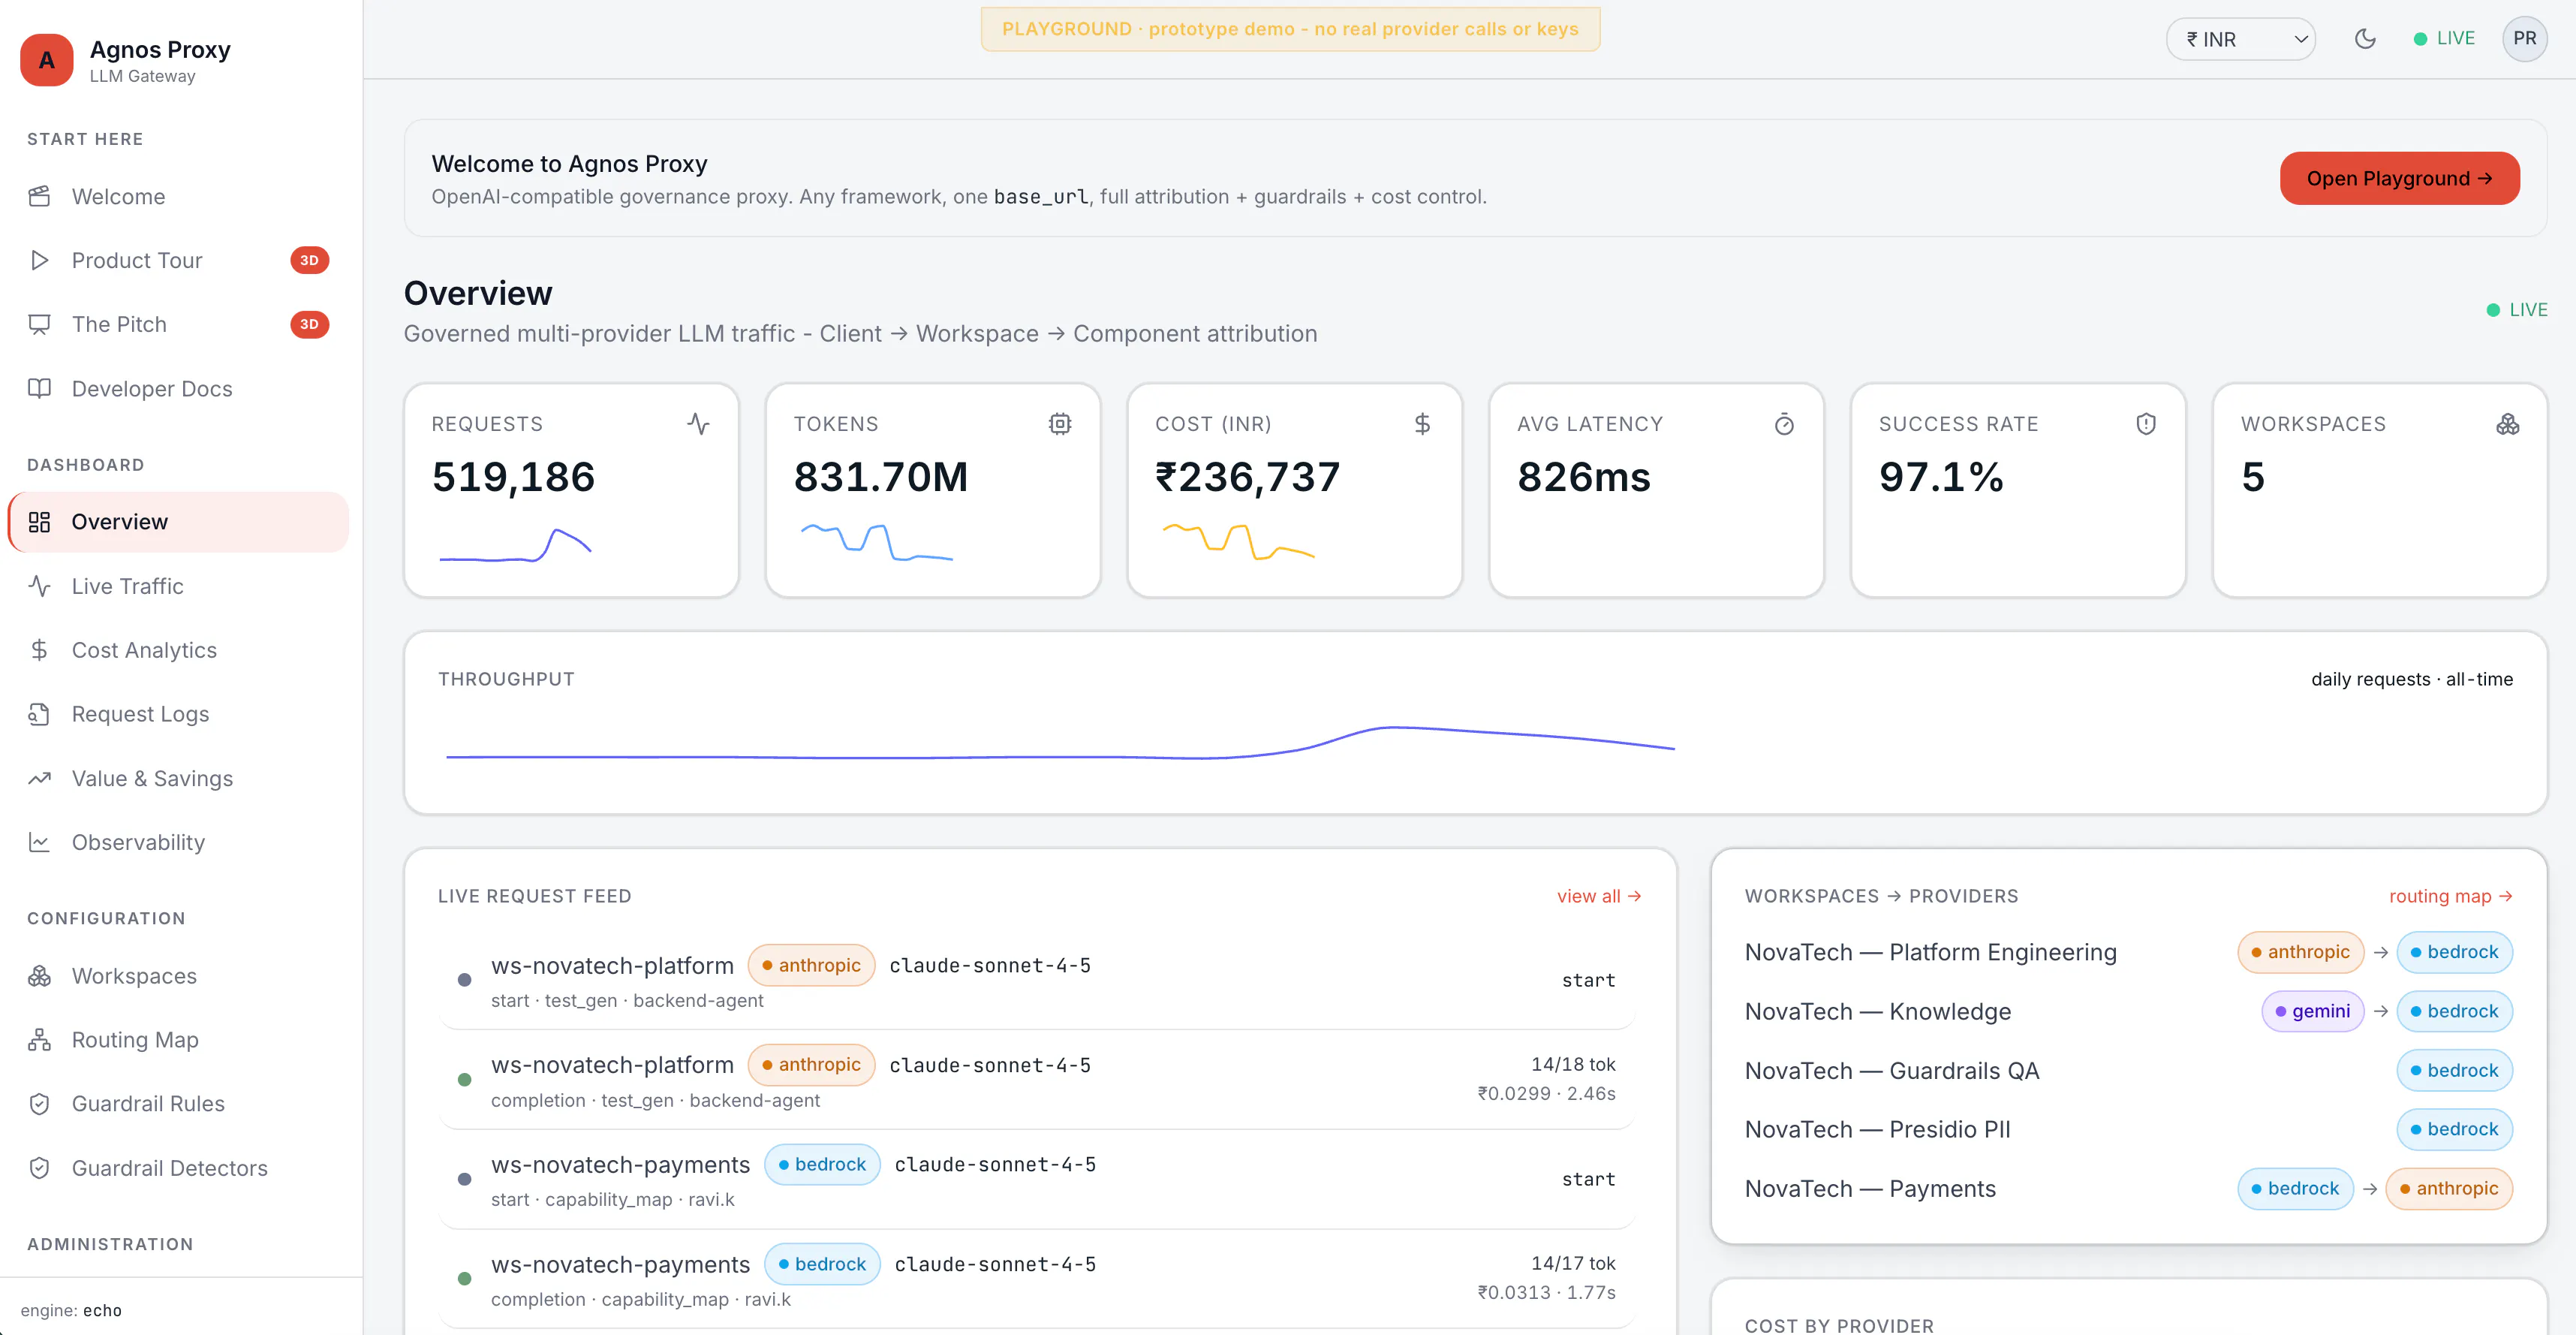Click the '519,186' requests value

tap(513, 477)
